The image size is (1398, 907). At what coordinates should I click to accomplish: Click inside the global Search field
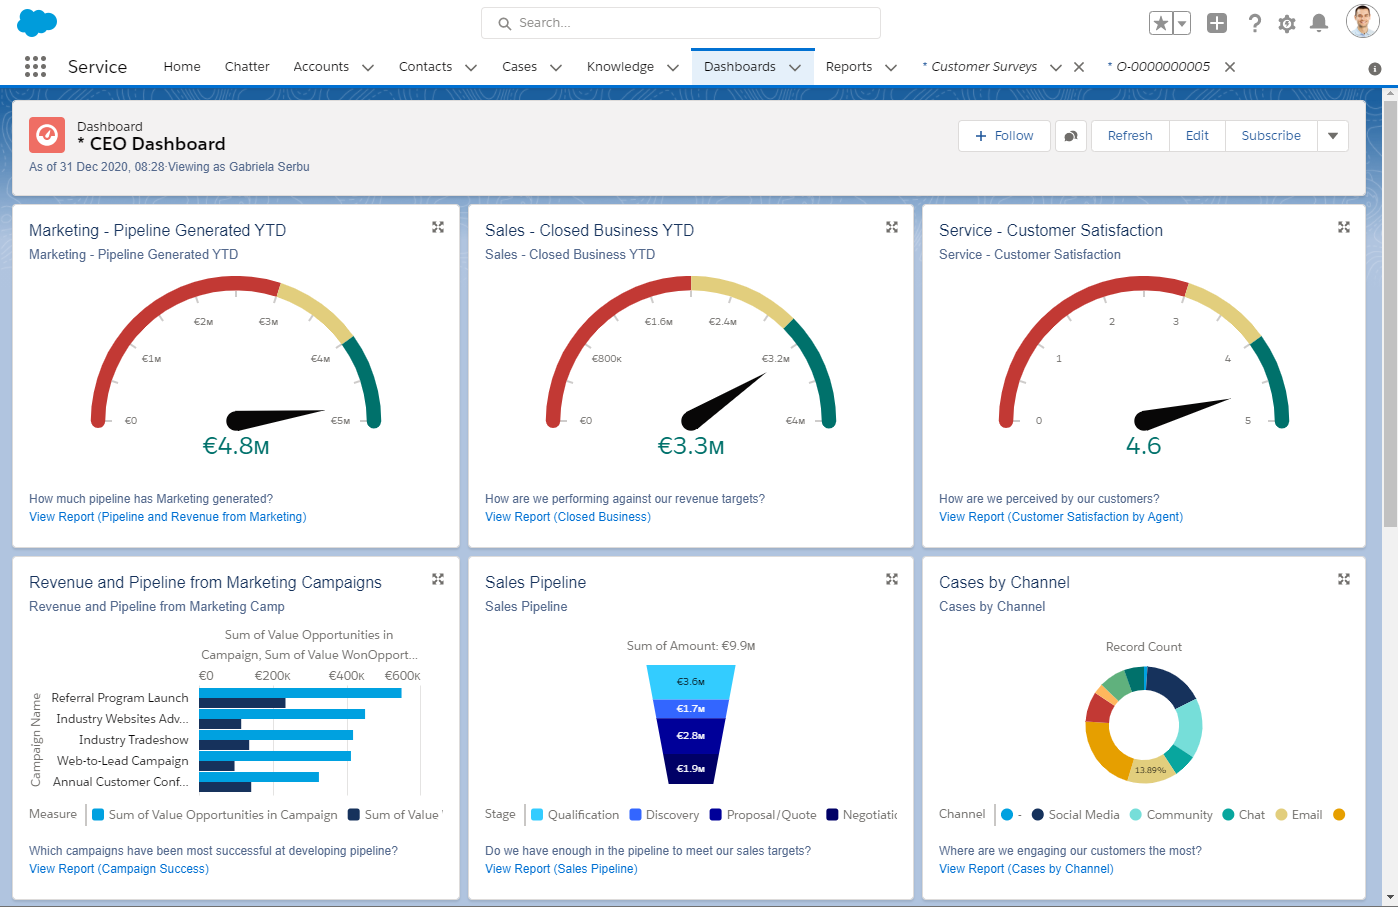[x=680, y=23]
